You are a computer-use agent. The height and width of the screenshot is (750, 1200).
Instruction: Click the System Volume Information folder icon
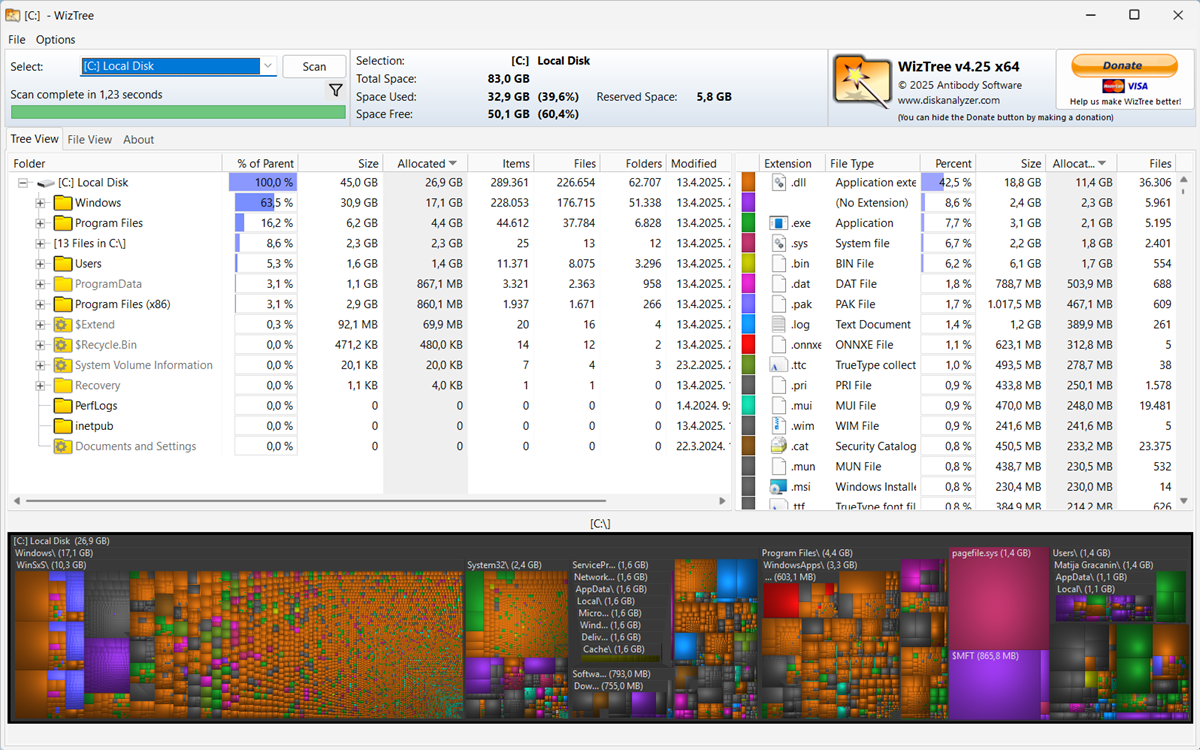(63, 365)
